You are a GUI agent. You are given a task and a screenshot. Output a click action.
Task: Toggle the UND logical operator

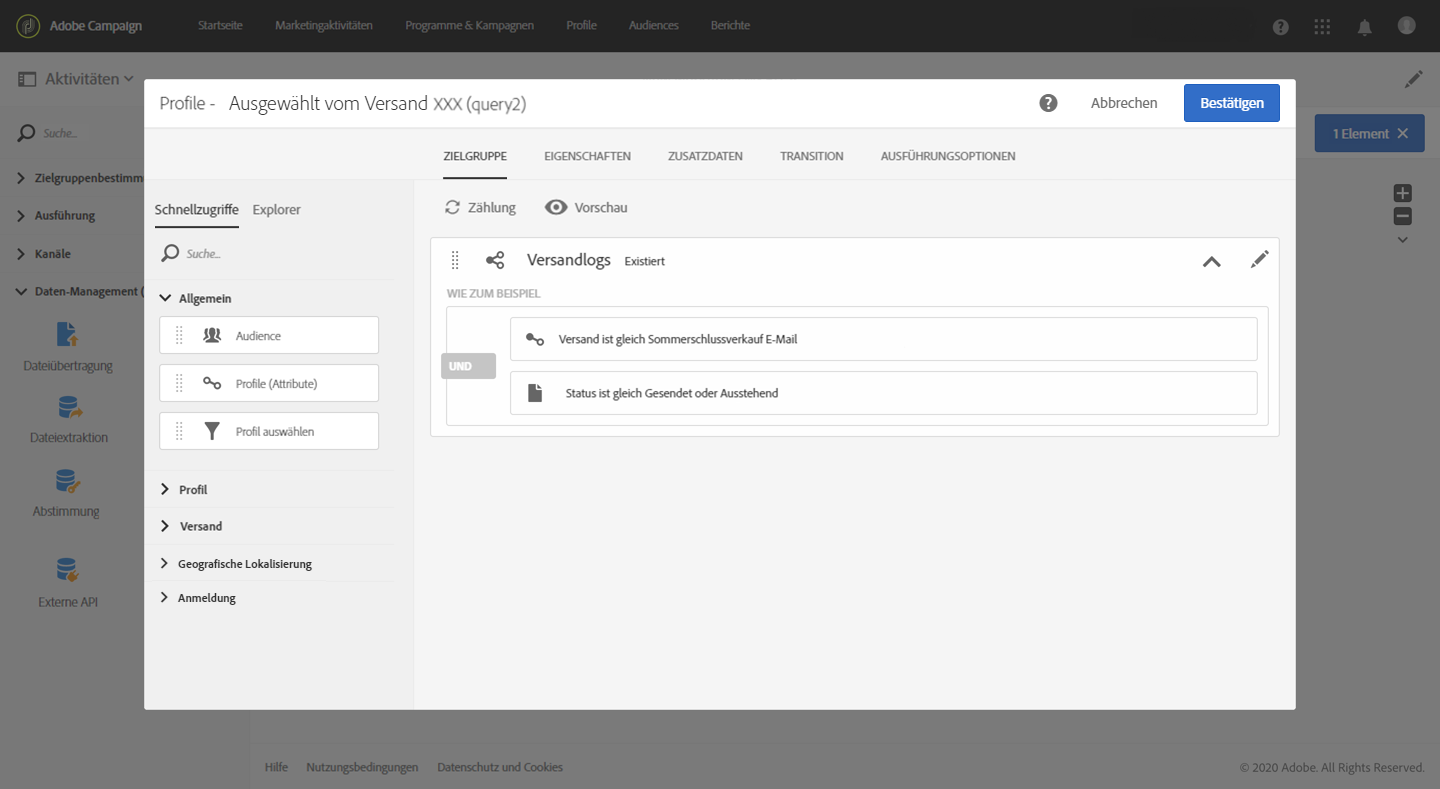(x=468, y=366)
